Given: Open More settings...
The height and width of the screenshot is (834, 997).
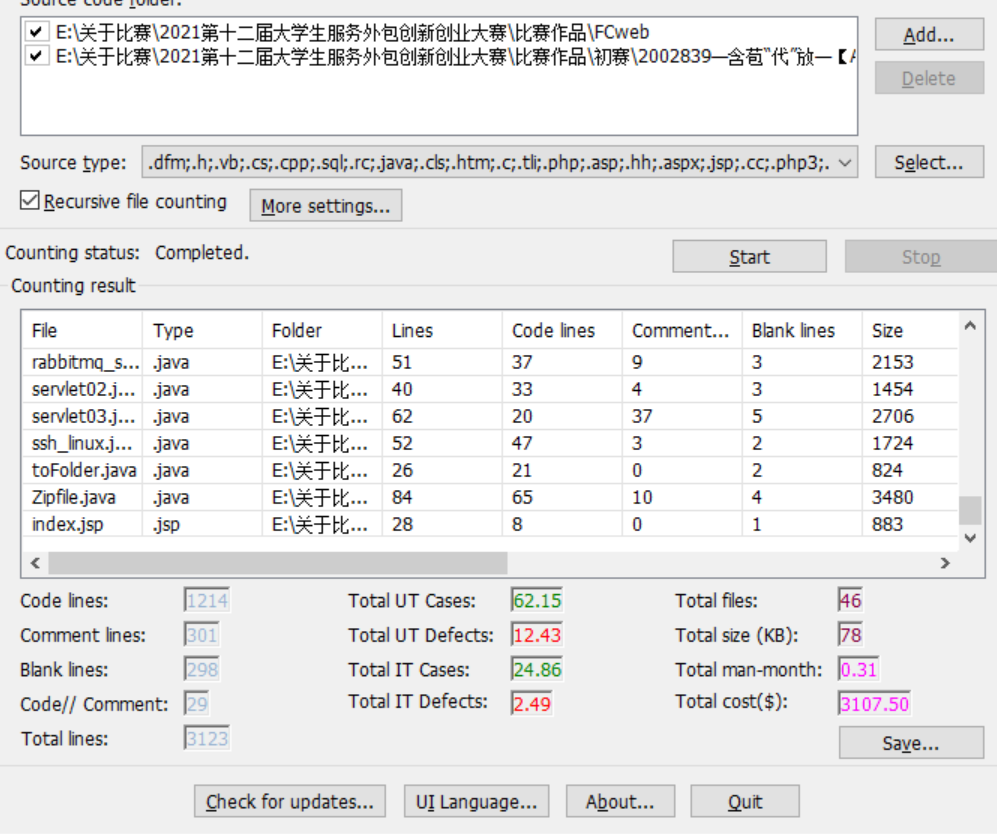Looking at the screenshot, I should pyautogui.click(x=326, y=205).
